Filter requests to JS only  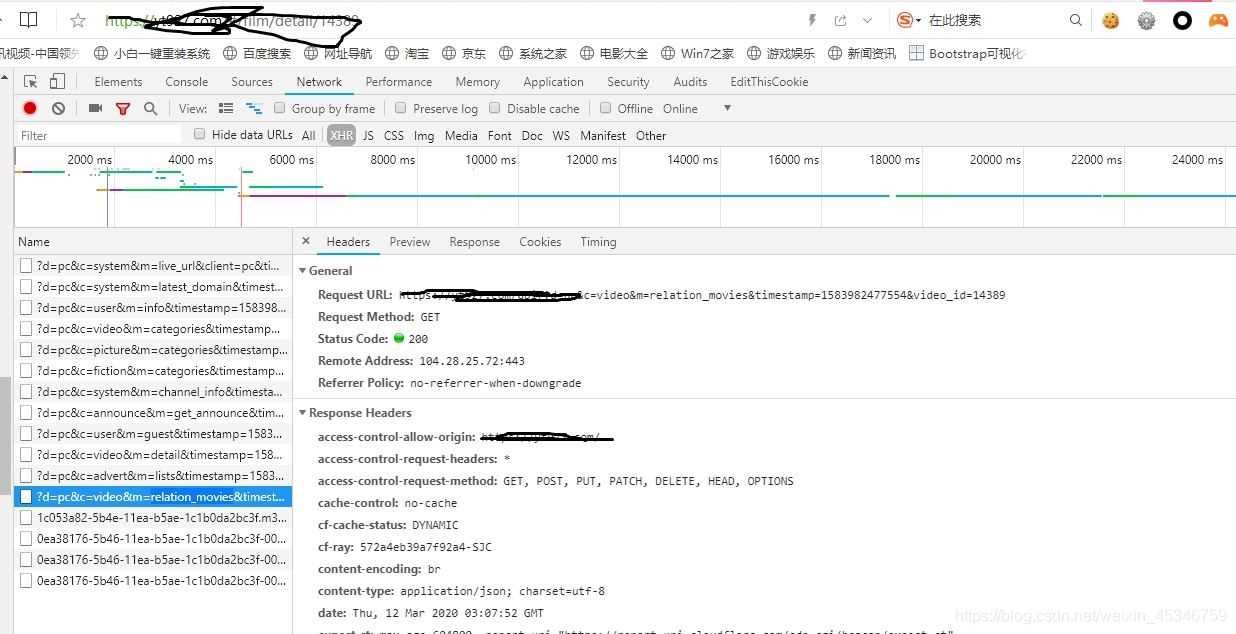click(368, 135)
